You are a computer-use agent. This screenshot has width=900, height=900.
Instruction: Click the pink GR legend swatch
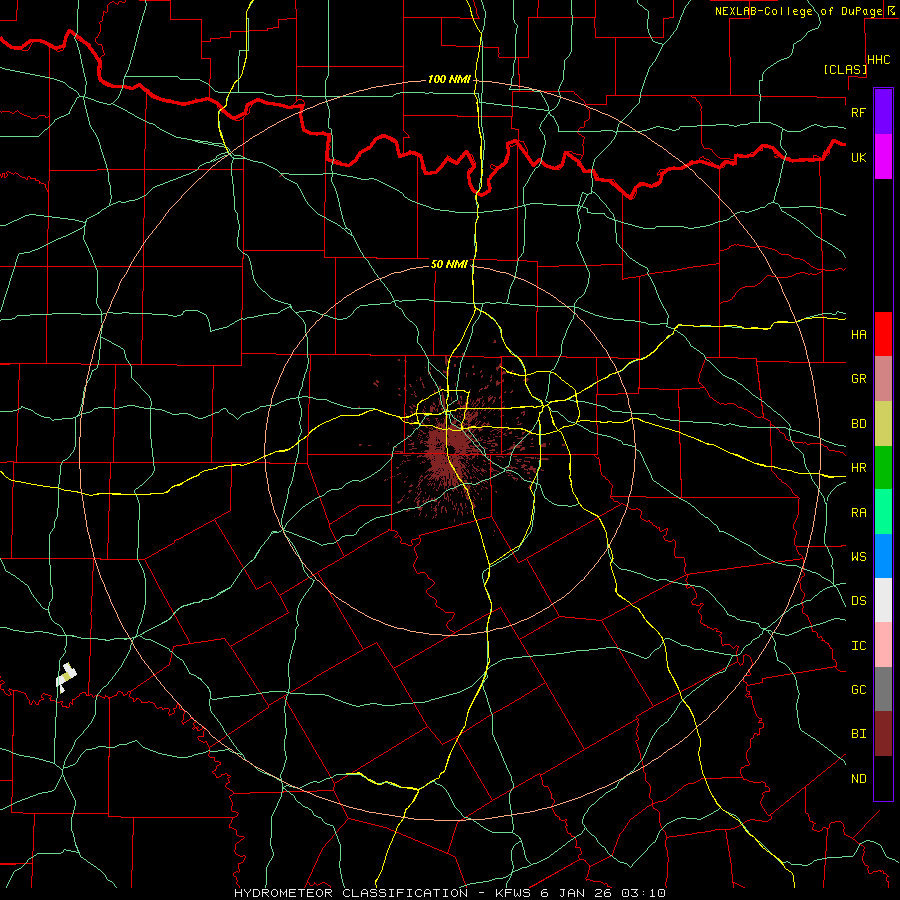(x=883, y=379)
